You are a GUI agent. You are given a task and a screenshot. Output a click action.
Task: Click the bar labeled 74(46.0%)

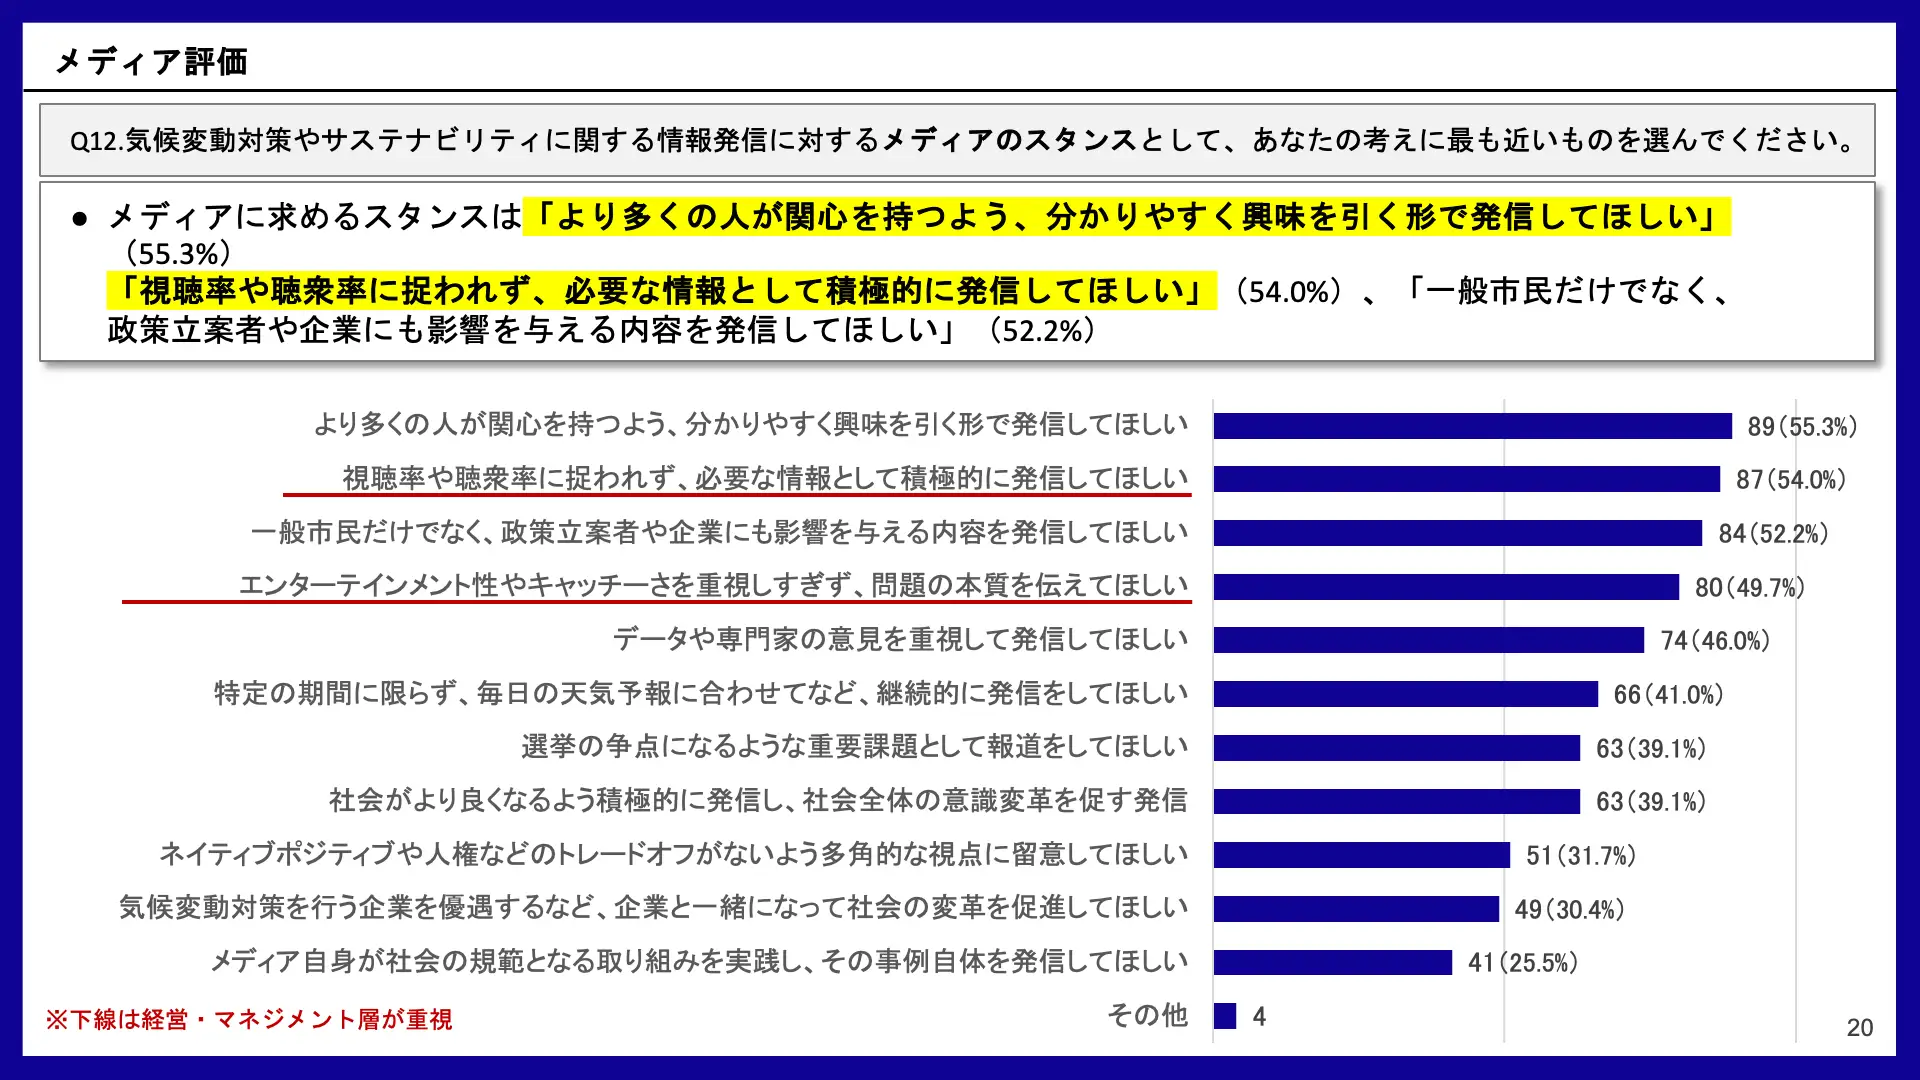(x=1428, y=640)
